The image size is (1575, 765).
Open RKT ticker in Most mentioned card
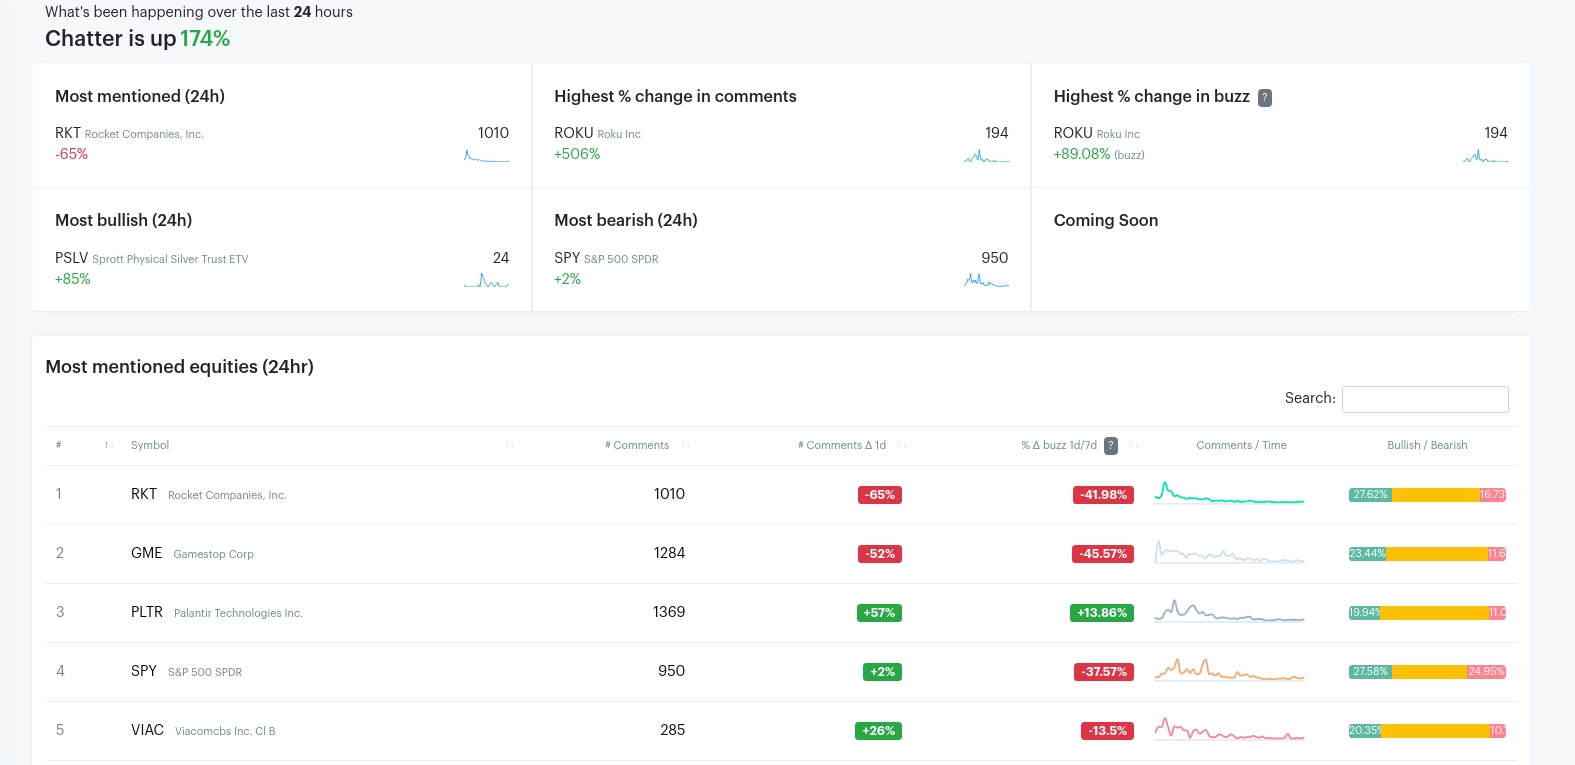(68, 133)
